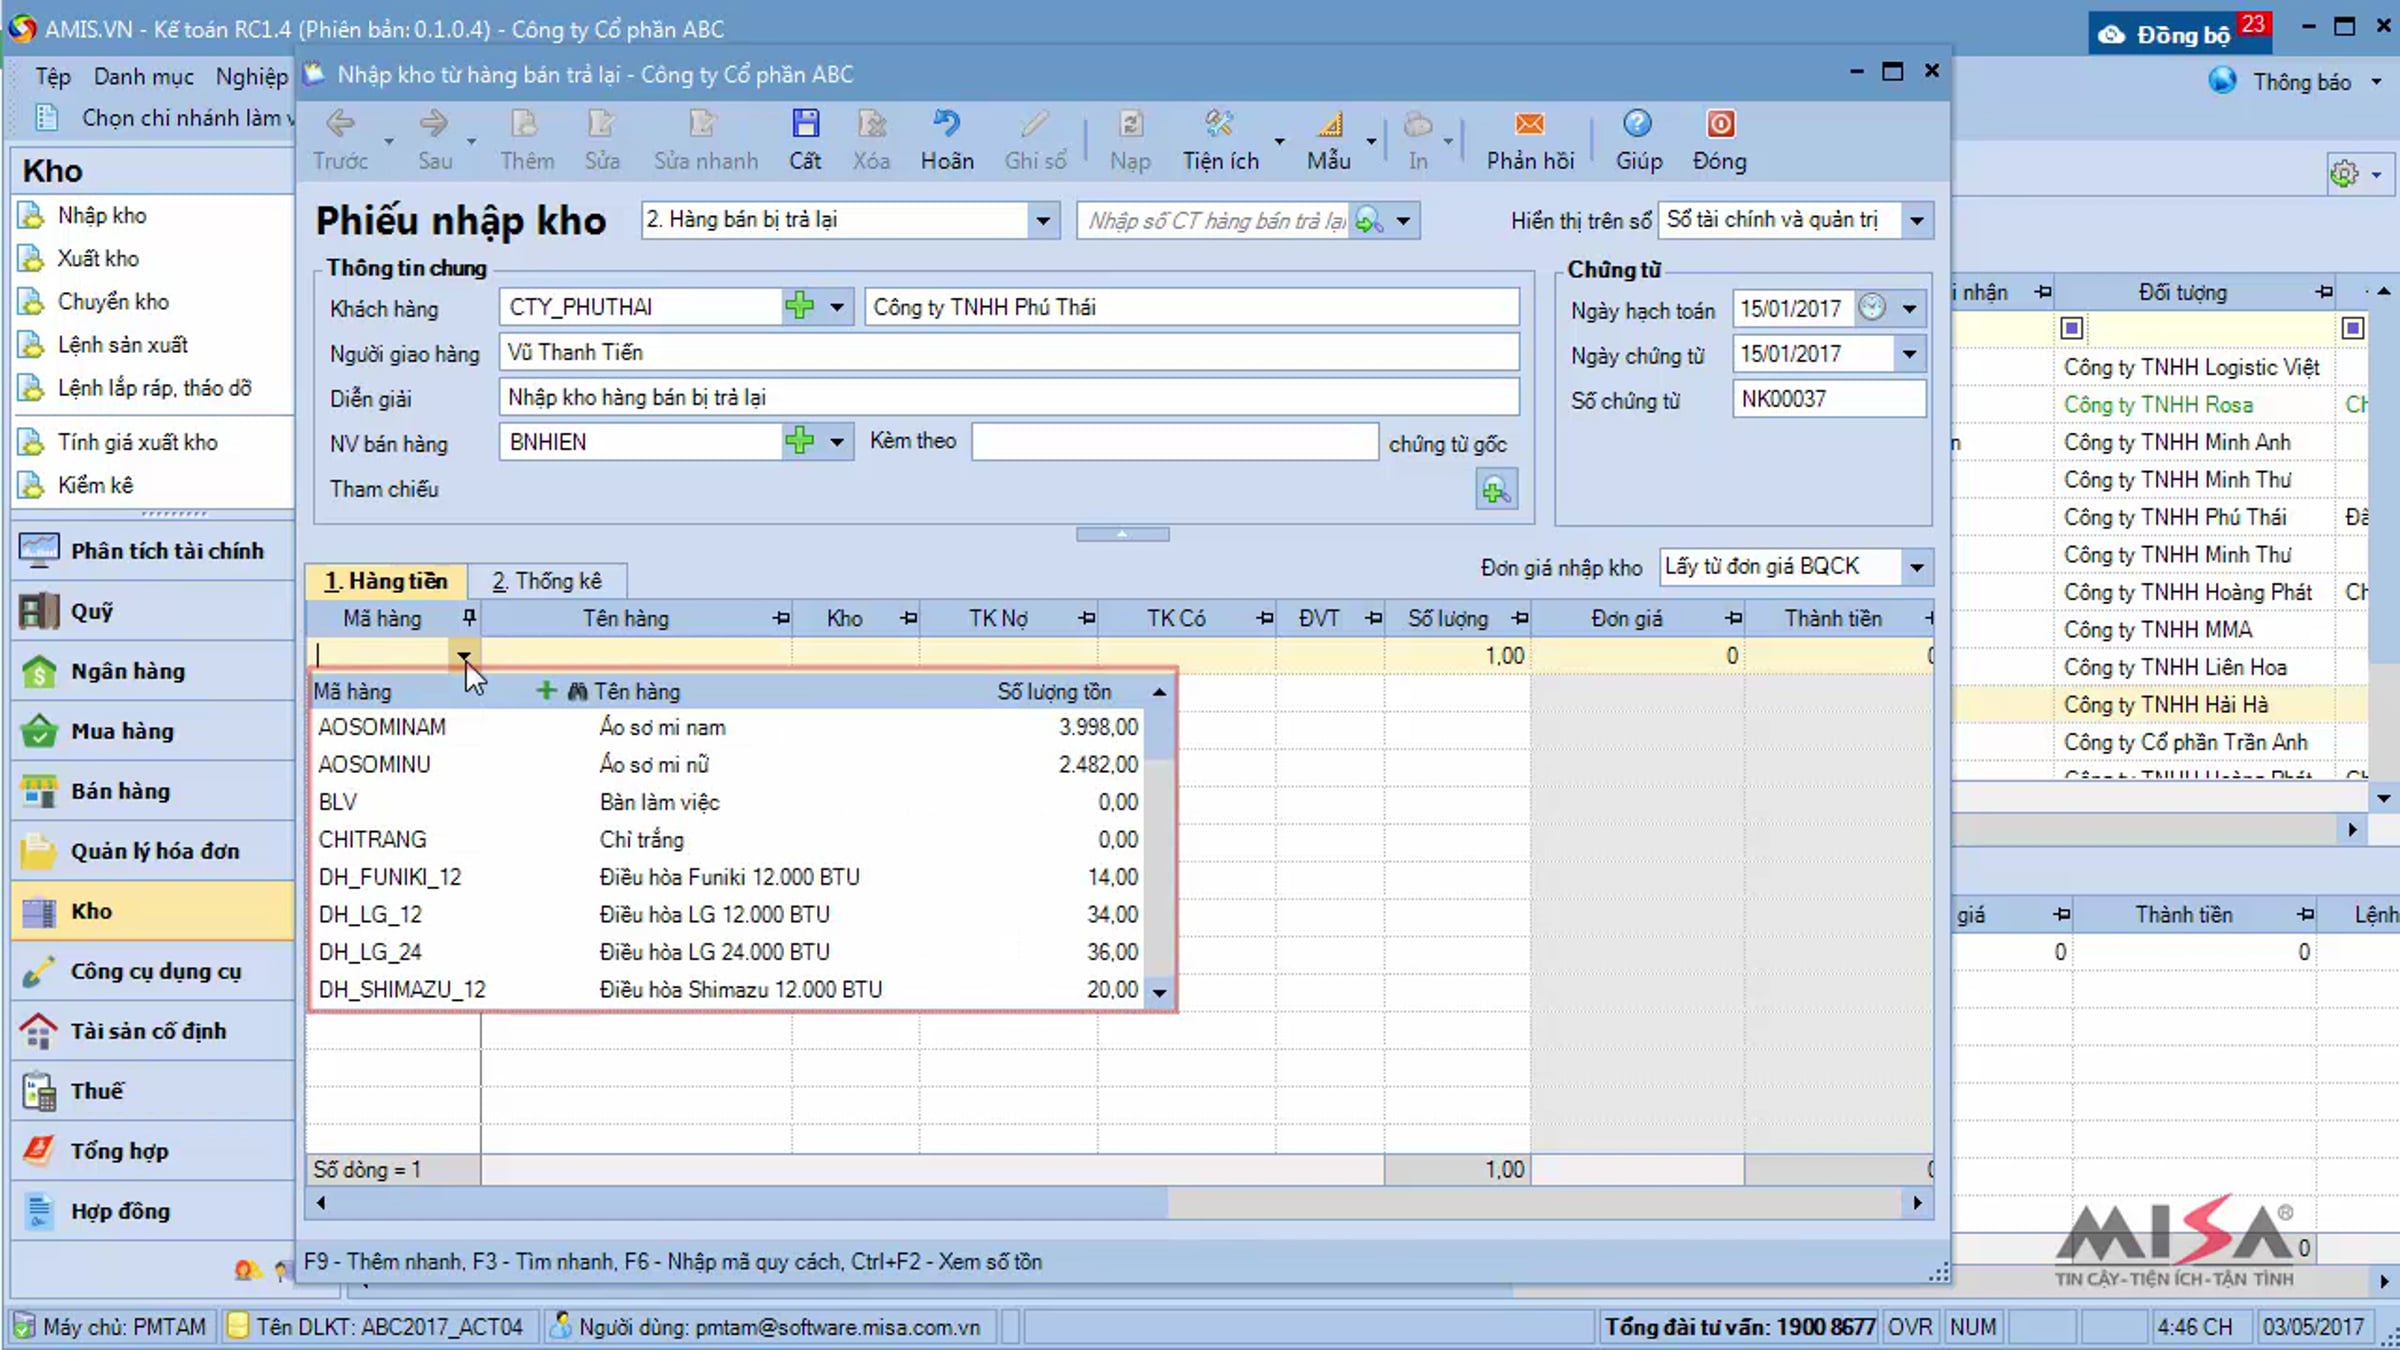The width and height of the screenshot is (2400, 1350).
Task: Click the Nạp (reload) toolbar icon
Action: 1130,124
